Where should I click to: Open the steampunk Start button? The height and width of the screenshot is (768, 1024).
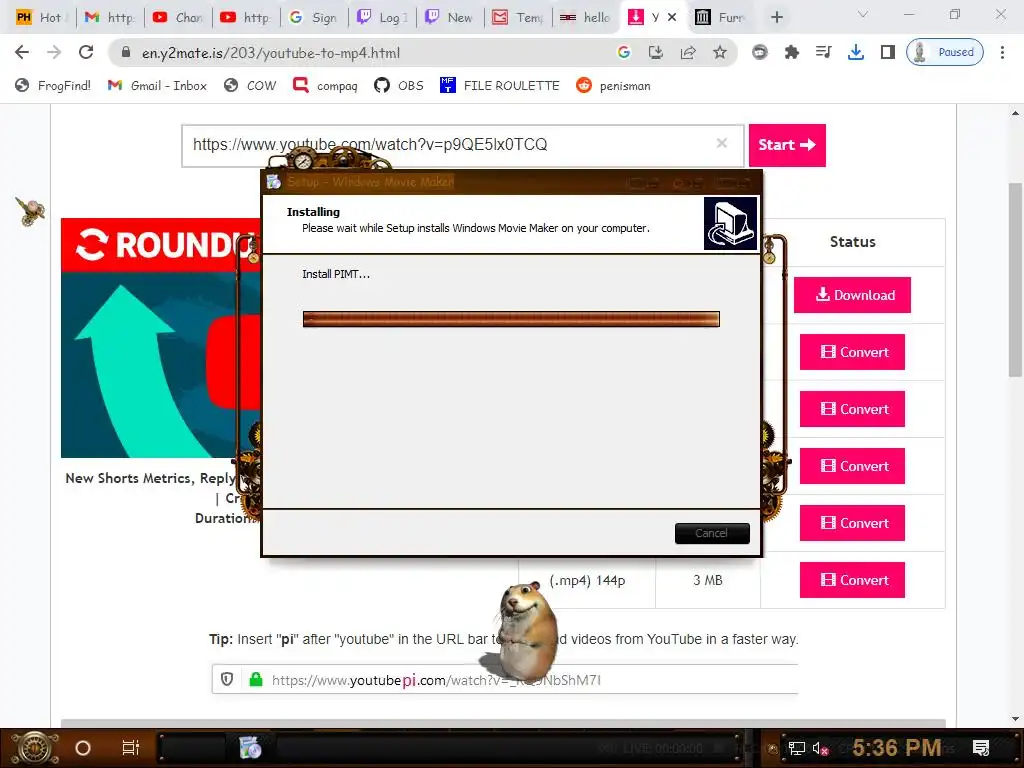(35, 748)
